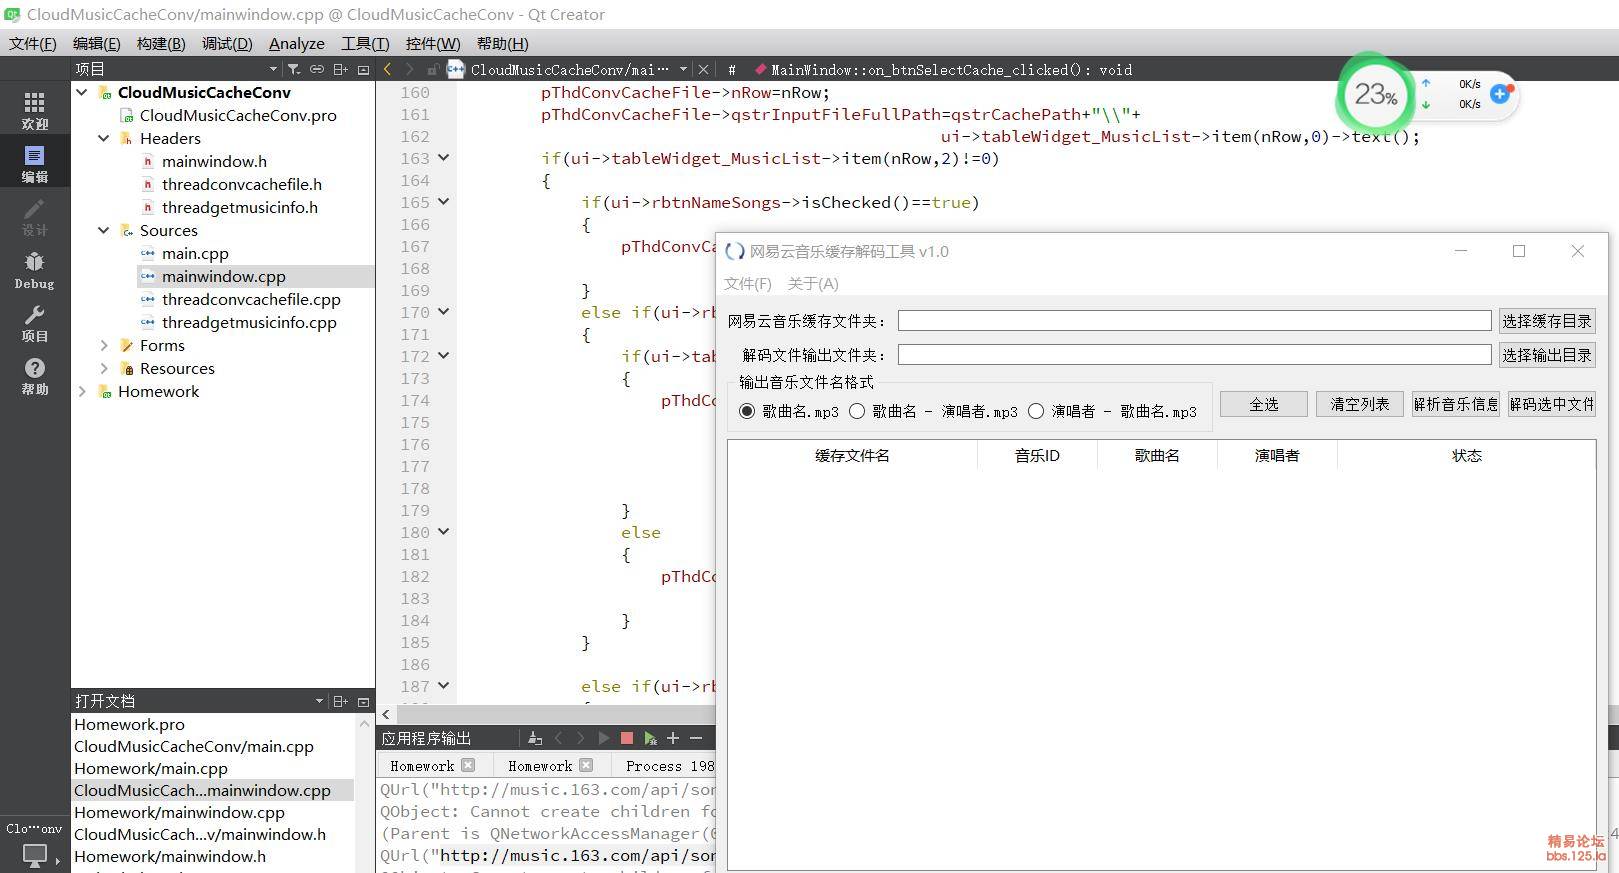
Task: Click 选择缓存目录 button
Action: coord(1546,321)
